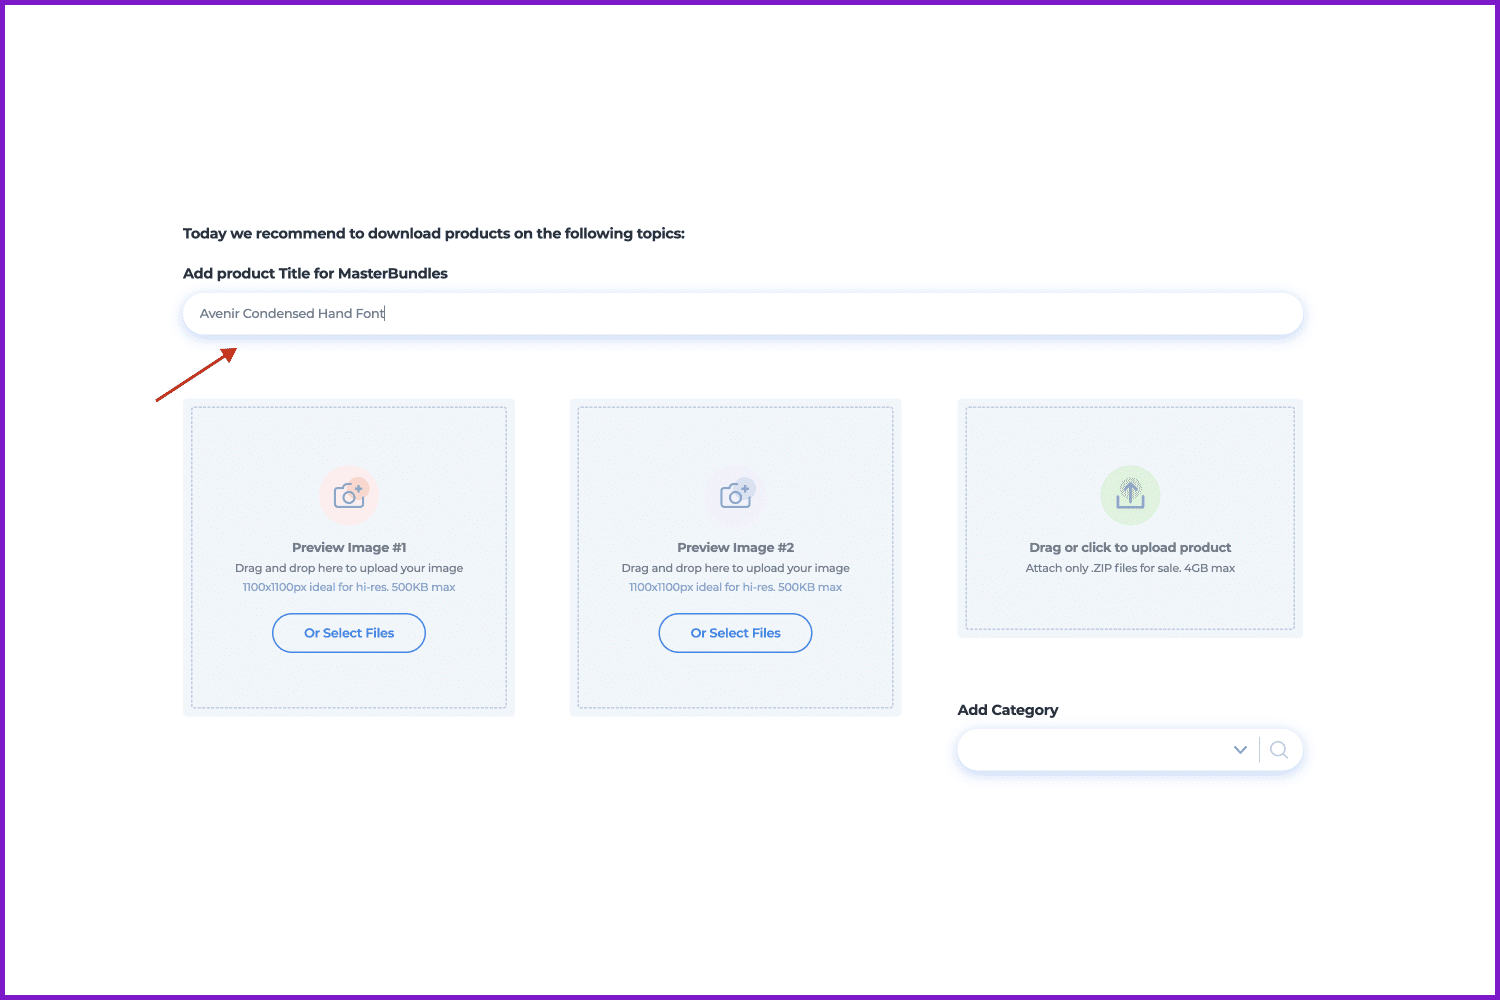The width and height of the screenshot is (1500, 1000).
Task: Click the search magnifier in Add Category
Action: coord(1279,750)
